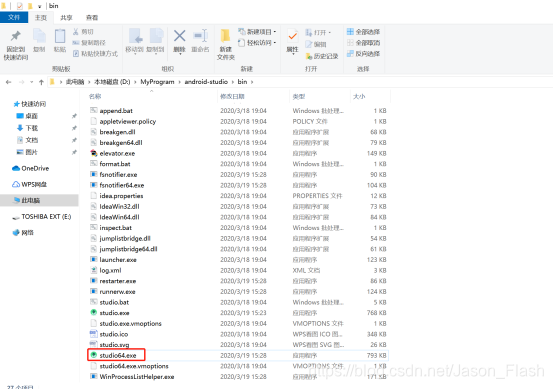This screenshot has width=553, height=389.
Task: Expand chevron after MyProgram in address bar
Action: point(180,82)
